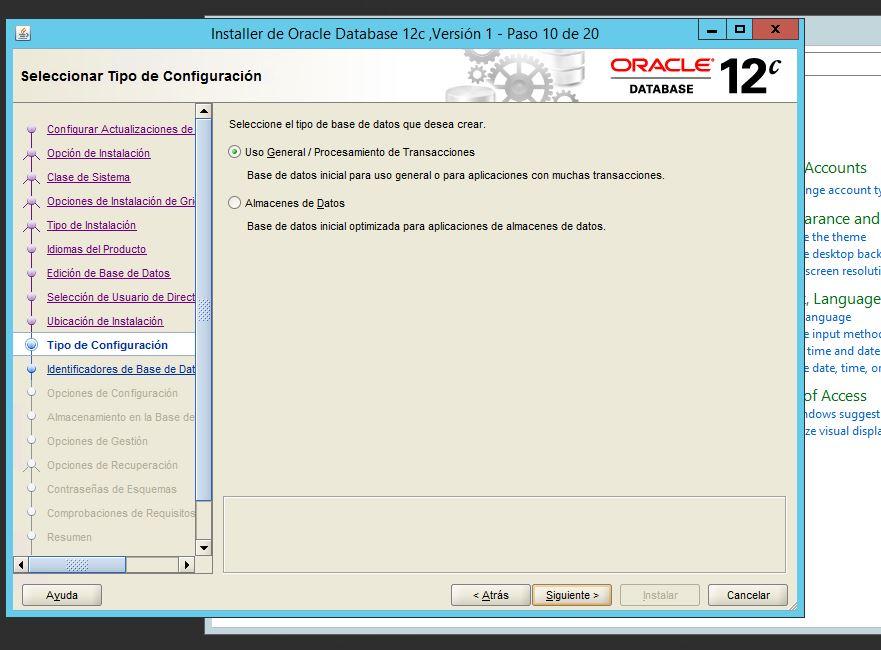
Task: Click disabled Opciones de Configuración step text
Action: [112, 393]
